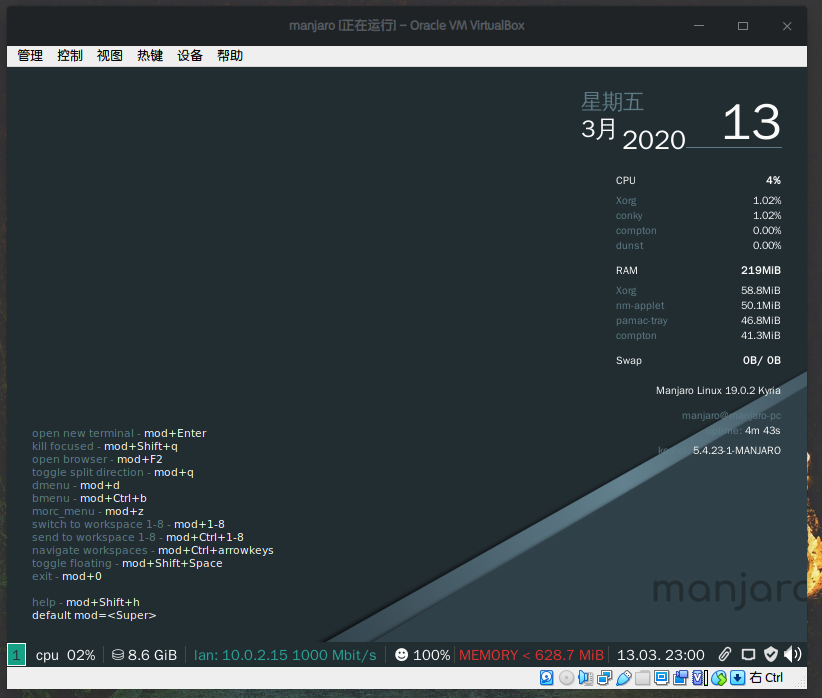Click the kill focused mod+Shift+q line
Screen dimensions: 822x698
[x=105, y=446]
